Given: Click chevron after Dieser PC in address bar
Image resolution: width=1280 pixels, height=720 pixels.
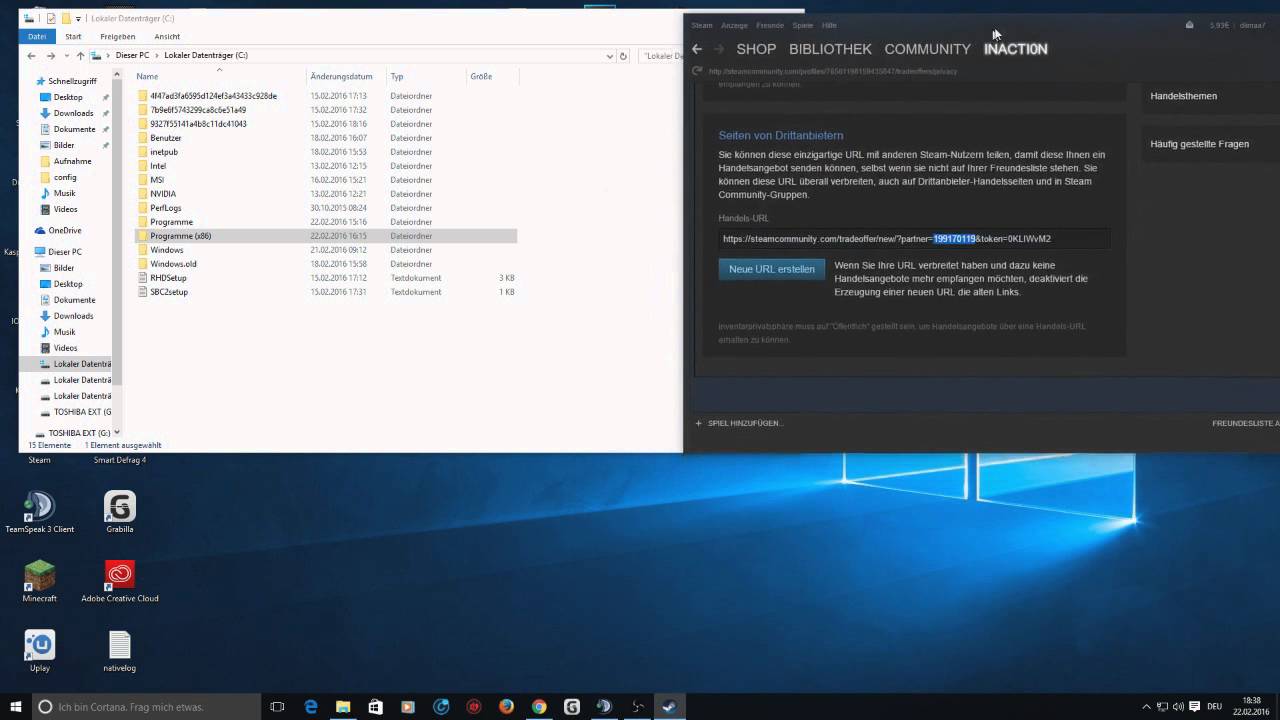Looking at the screenshot, I should [x=158, y=56].
